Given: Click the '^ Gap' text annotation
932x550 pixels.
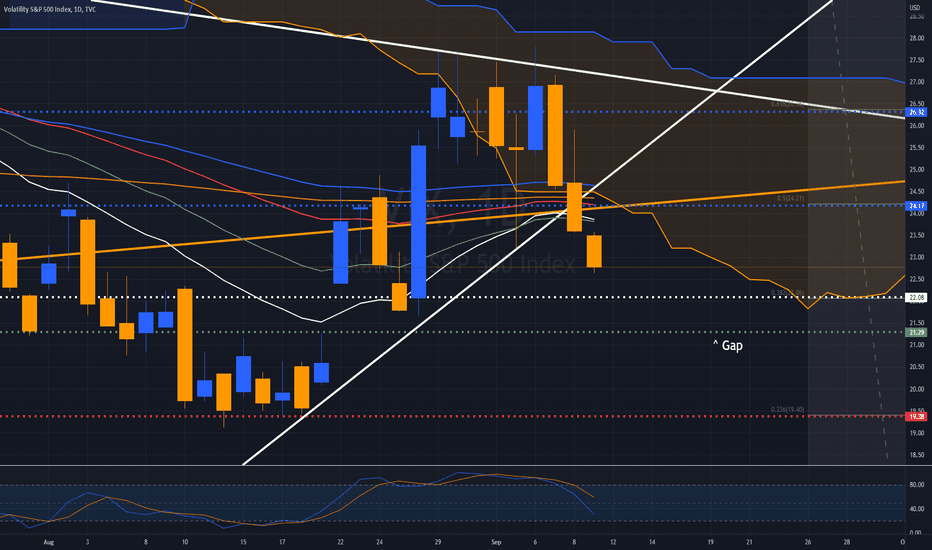Looking at the screenshot, I should pyautogui.click(x=728, y=345).
